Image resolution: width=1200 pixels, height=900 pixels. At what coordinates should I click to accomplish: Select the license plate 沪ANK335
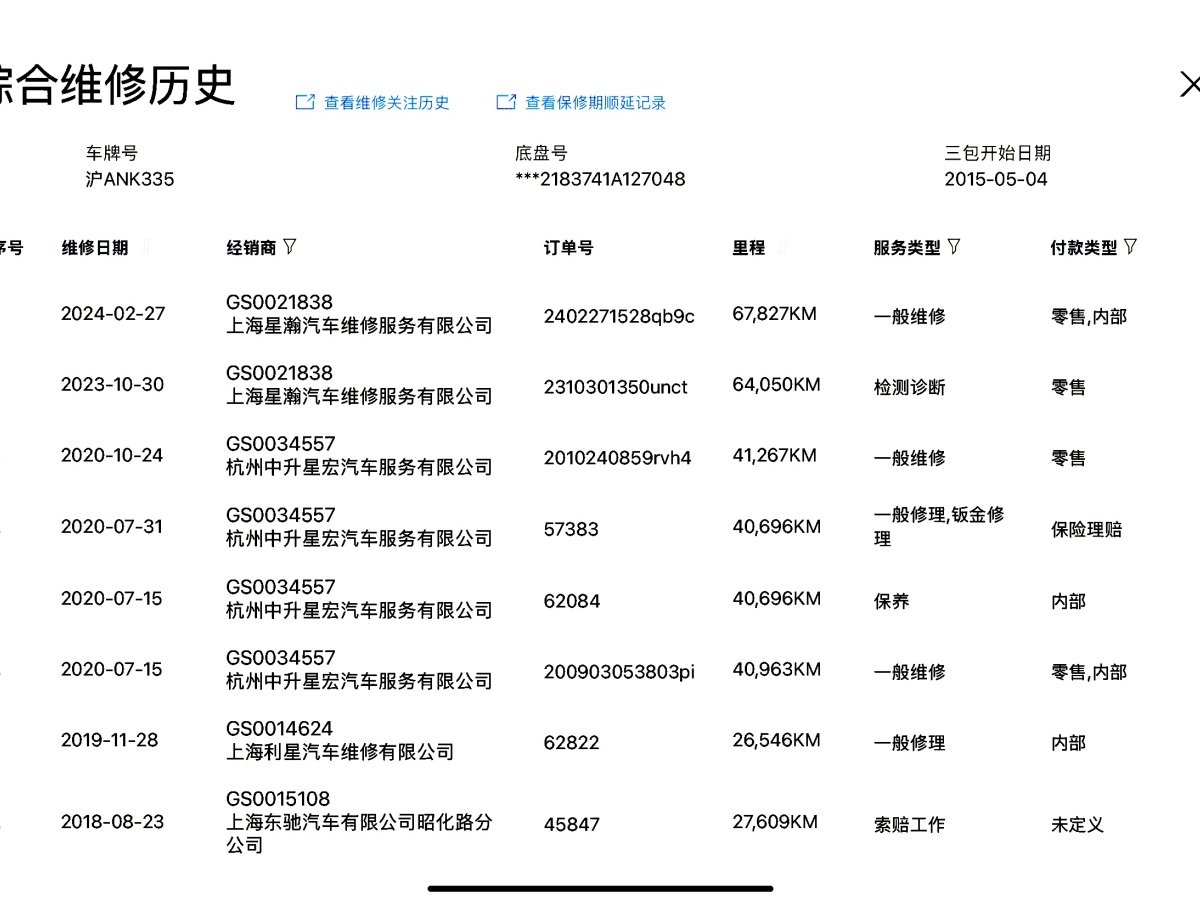129,179
